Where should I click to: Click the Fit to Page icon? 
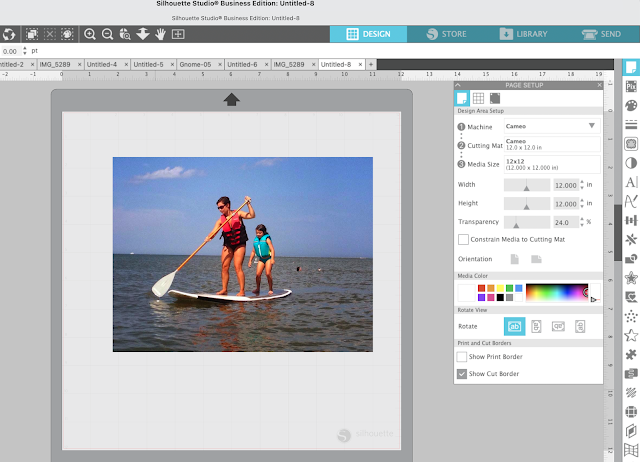tap(178, 34)
